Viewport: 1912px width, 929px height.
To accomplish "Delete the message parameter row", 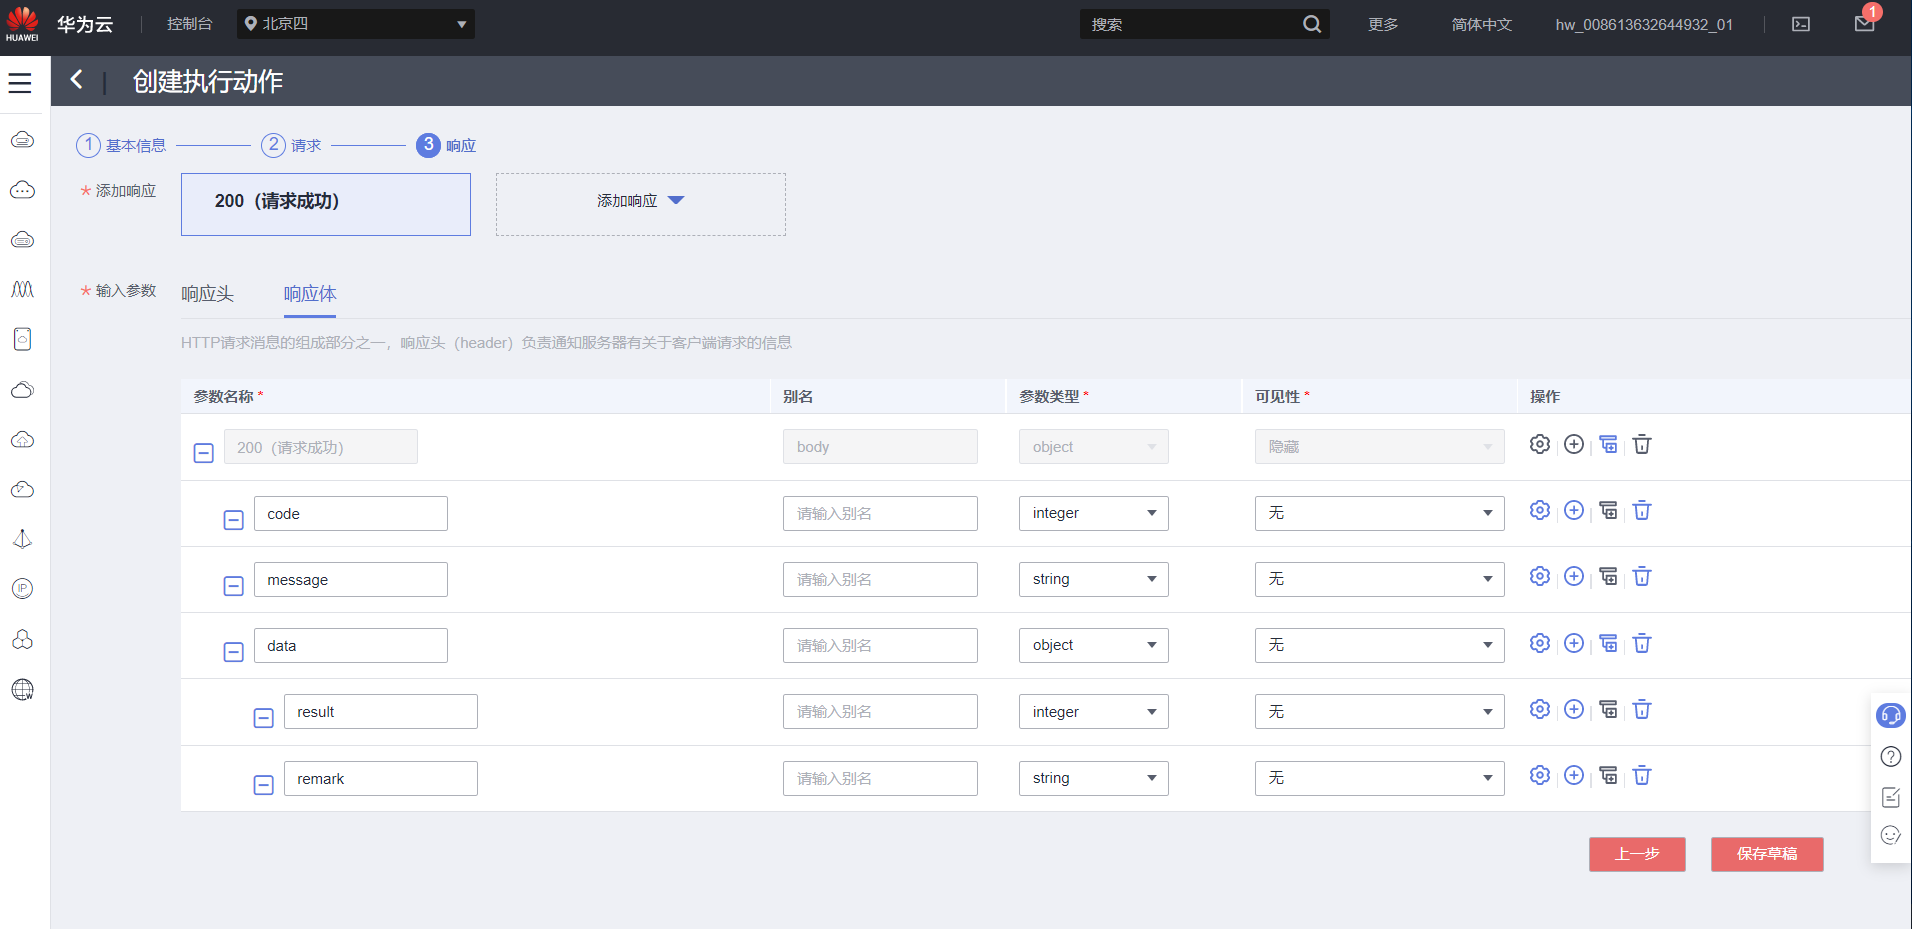I will coord(1642,577).
